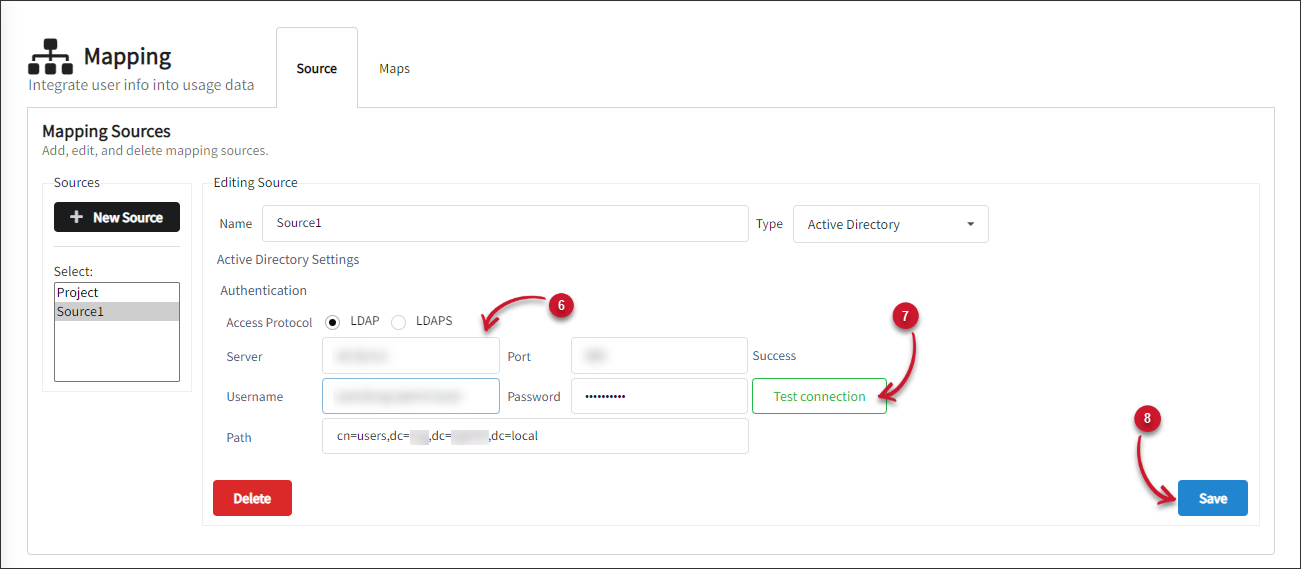Click the Password input field
This screenshot has width=1301, height=569.
pos(660,396)
